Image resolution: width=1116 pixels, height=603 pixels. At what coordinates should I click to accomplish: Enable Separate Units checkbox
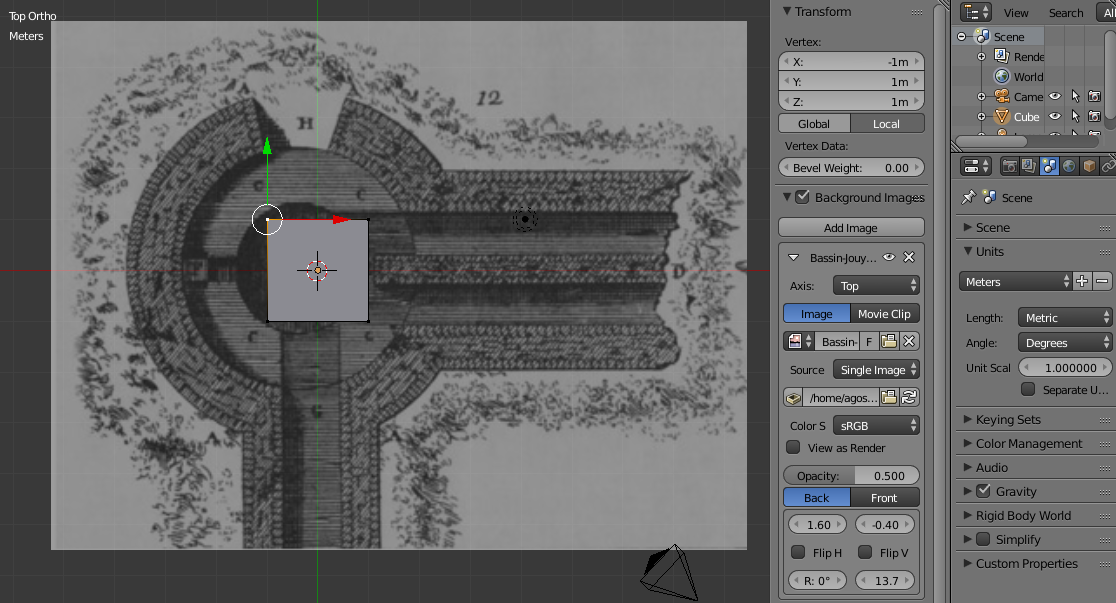click(1028, 389)
